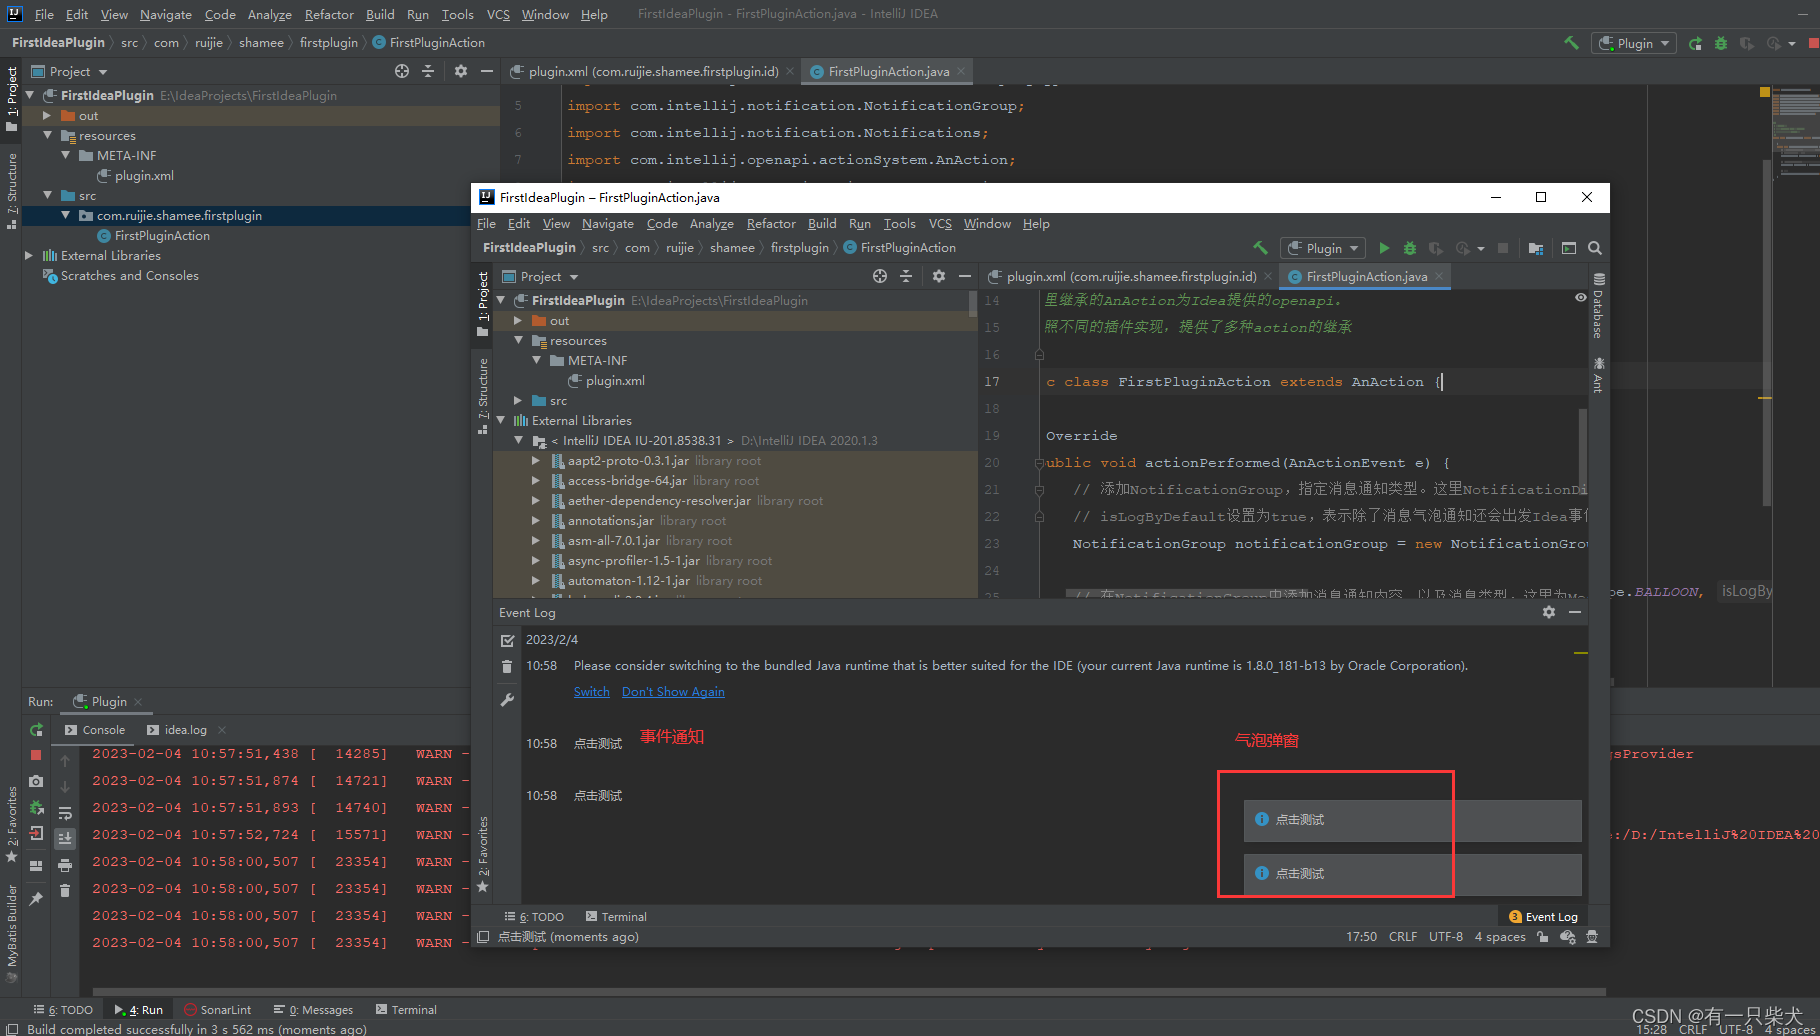Image resolution: width=1820 pixels, height=1036 pixels.
Task: Open Refactor menu in front window
Action: click(771, 224)
